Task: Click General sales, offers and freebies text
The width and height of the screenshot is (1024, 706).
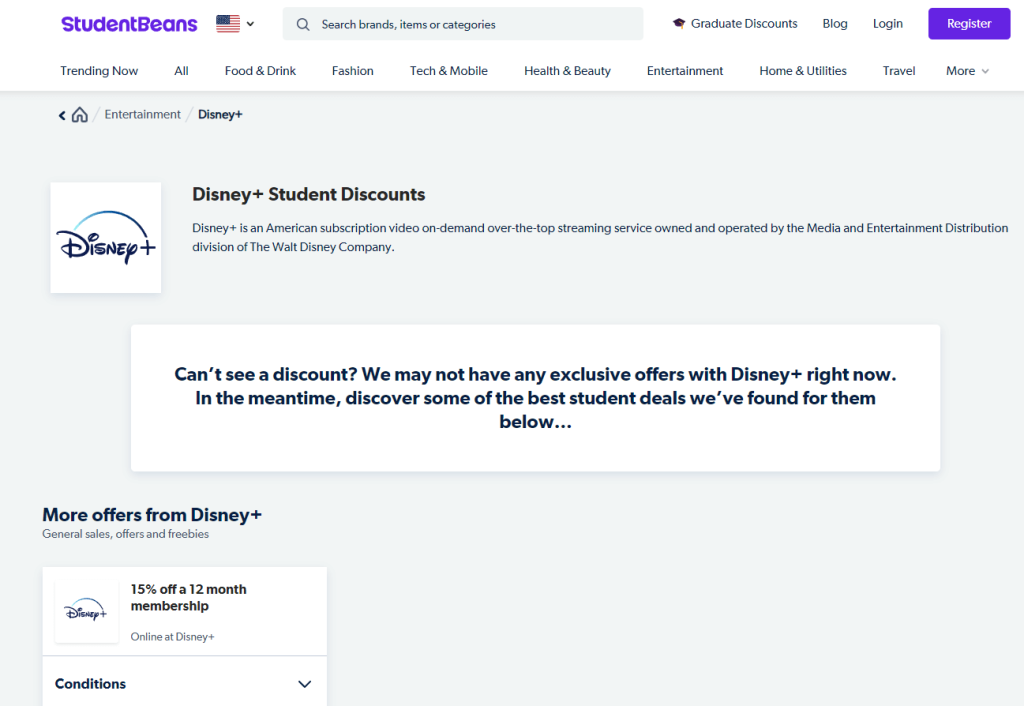Action: (125, 534)
